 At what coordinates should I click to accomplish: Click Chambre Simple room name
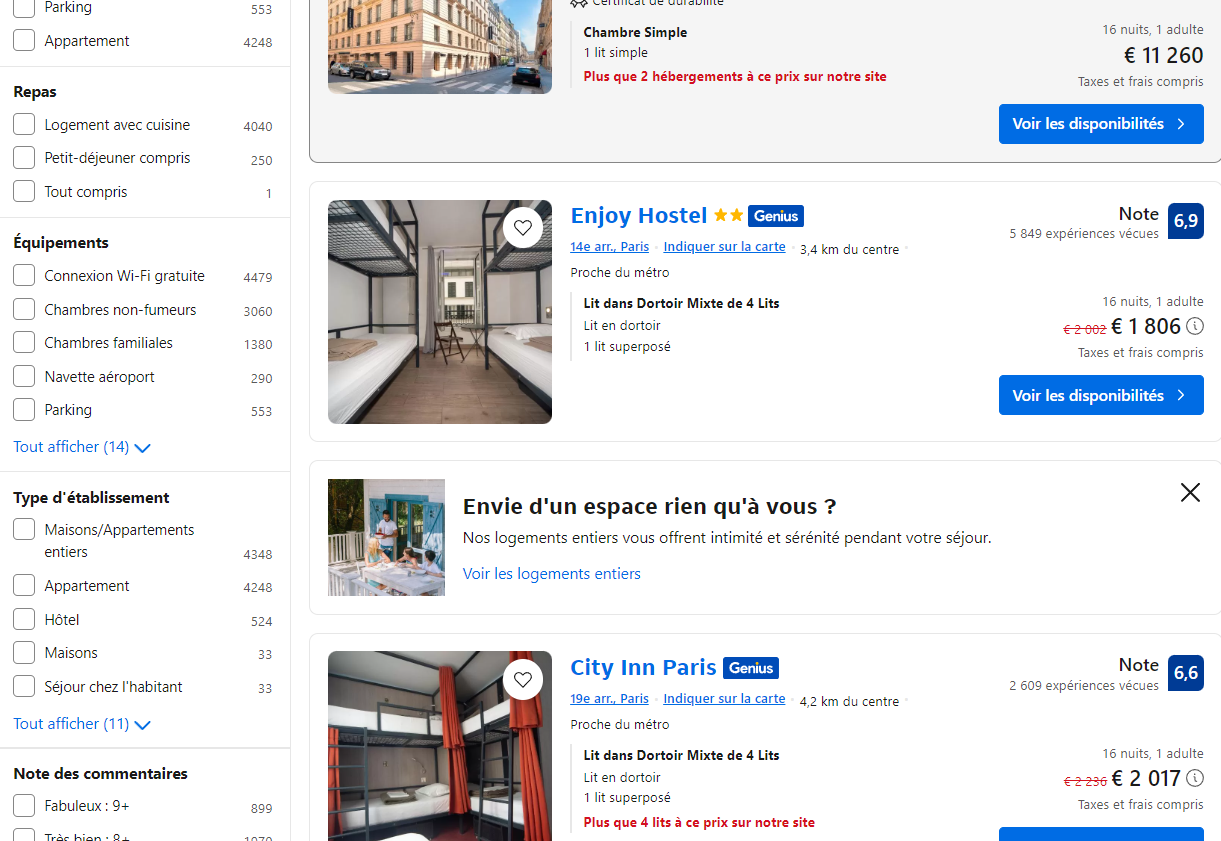click(x=636, y=32)
